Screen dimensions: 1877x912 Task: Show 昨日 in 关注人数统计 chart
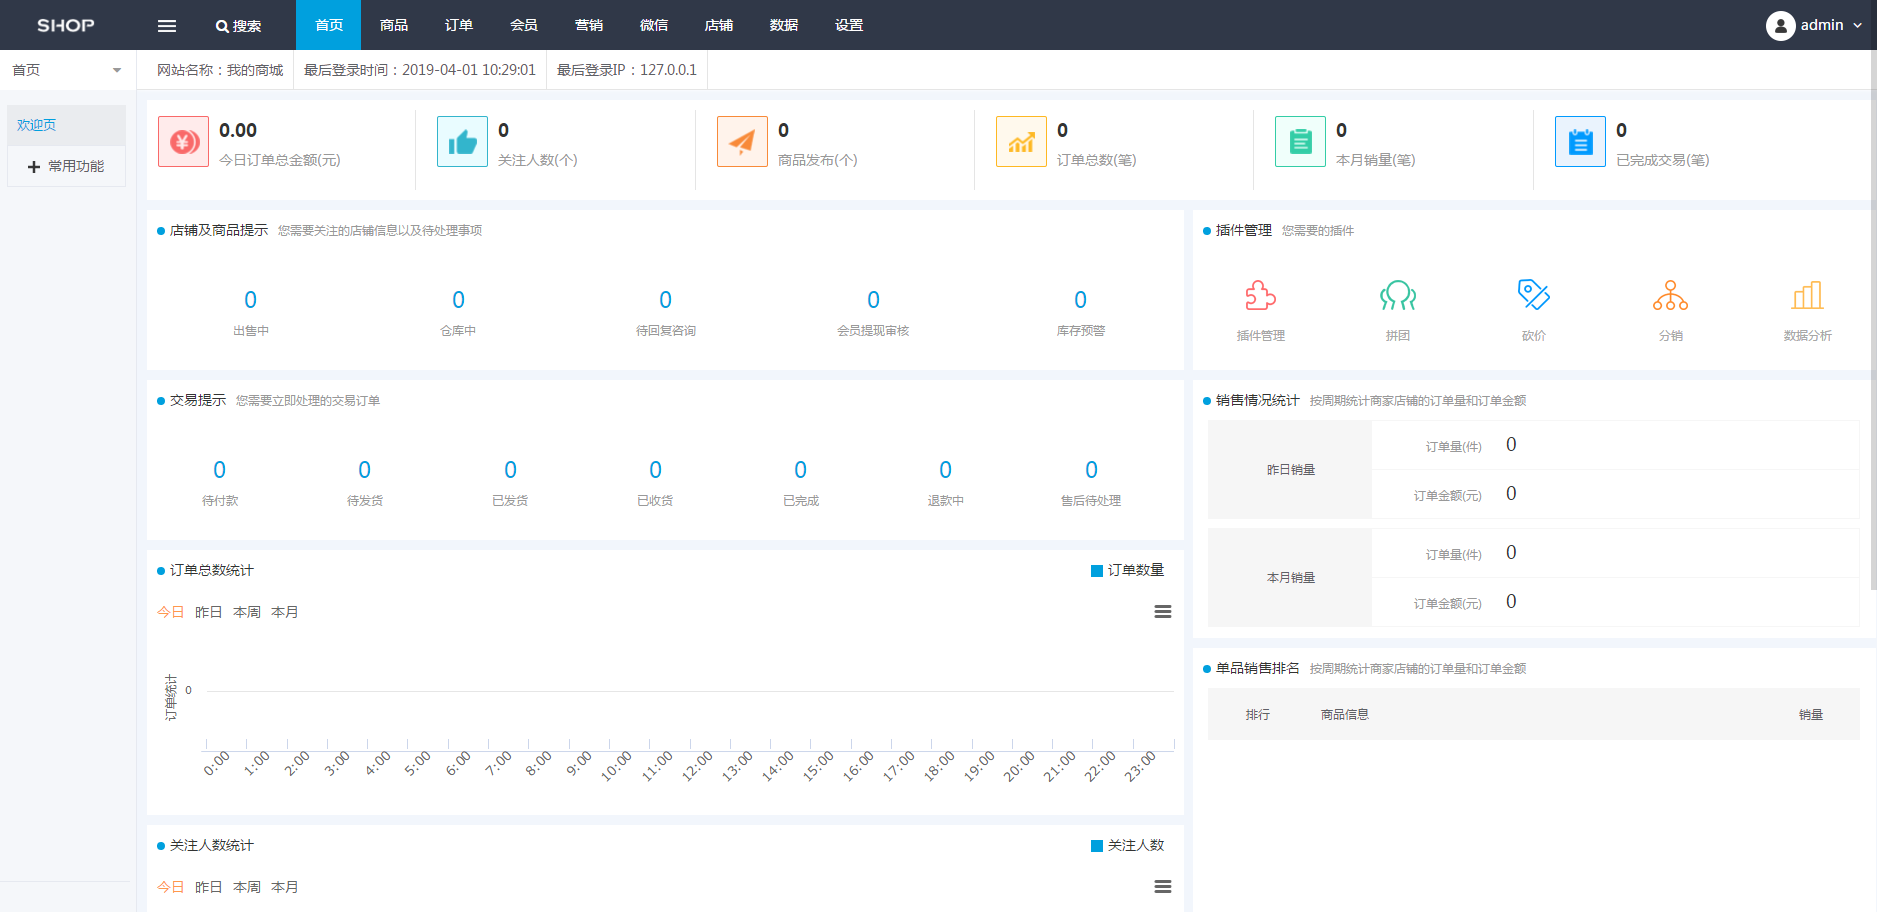(209, 887)
